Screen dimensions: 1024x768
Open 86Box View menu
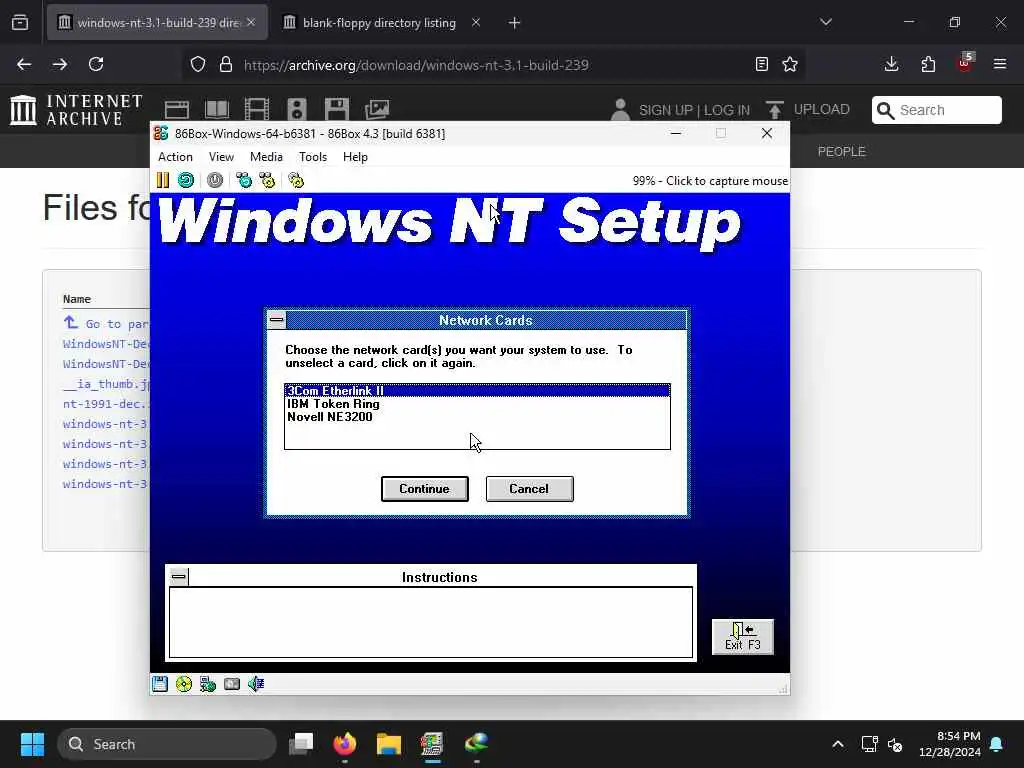point(221,157)
